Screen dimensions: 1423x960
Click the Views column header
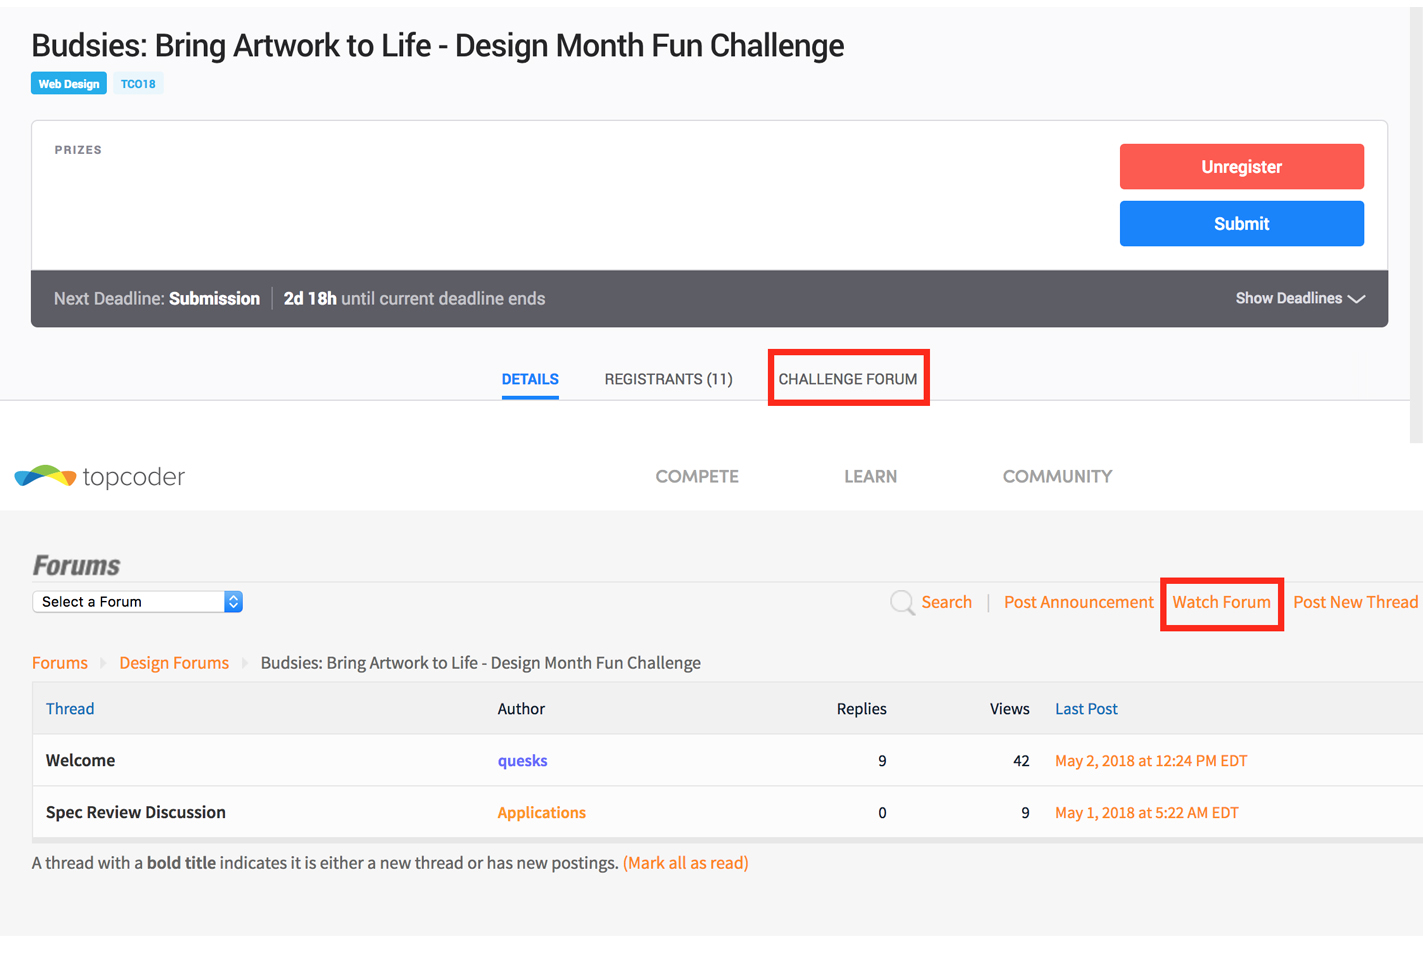(1009, 709)
